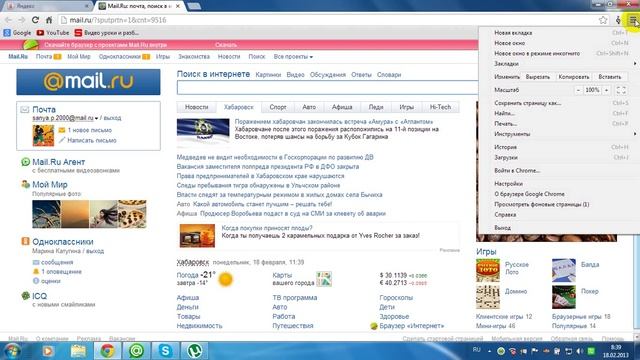Viewport: 640px width, 360px height.
Task: Open Загрузки from Chrome menu
Action: tap(560, 157)
